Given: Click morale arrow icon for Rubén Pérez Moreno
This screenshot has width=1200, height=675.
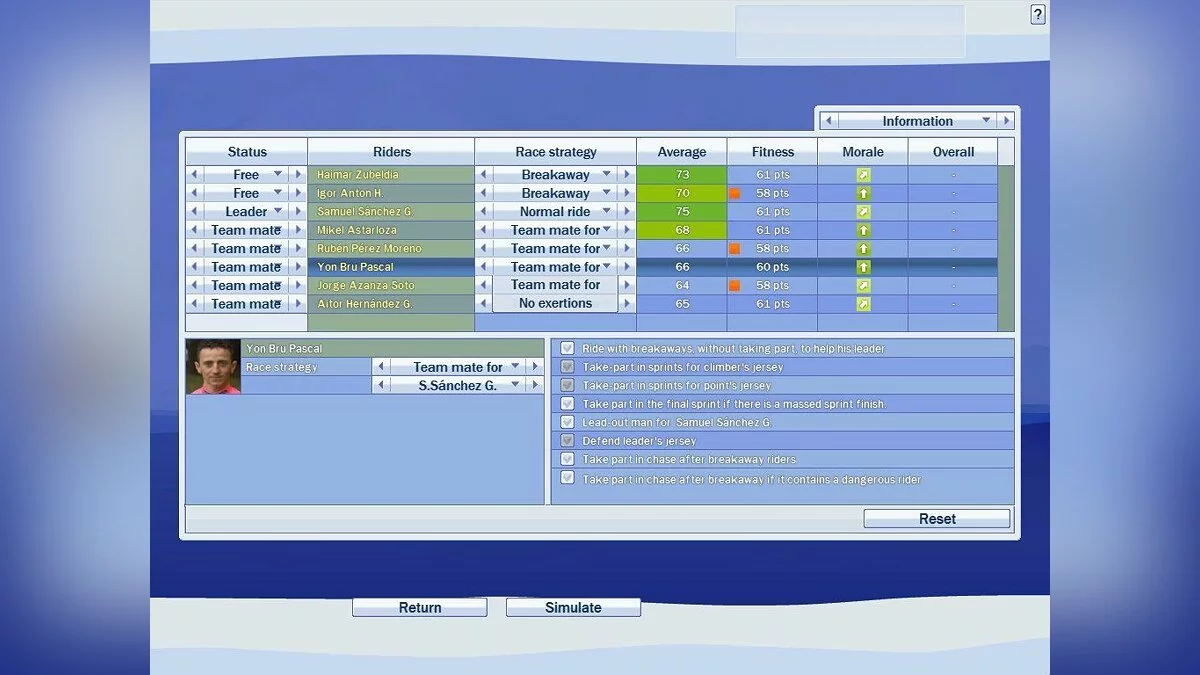Looking at the screenshot, I should (x=863, y=248).
